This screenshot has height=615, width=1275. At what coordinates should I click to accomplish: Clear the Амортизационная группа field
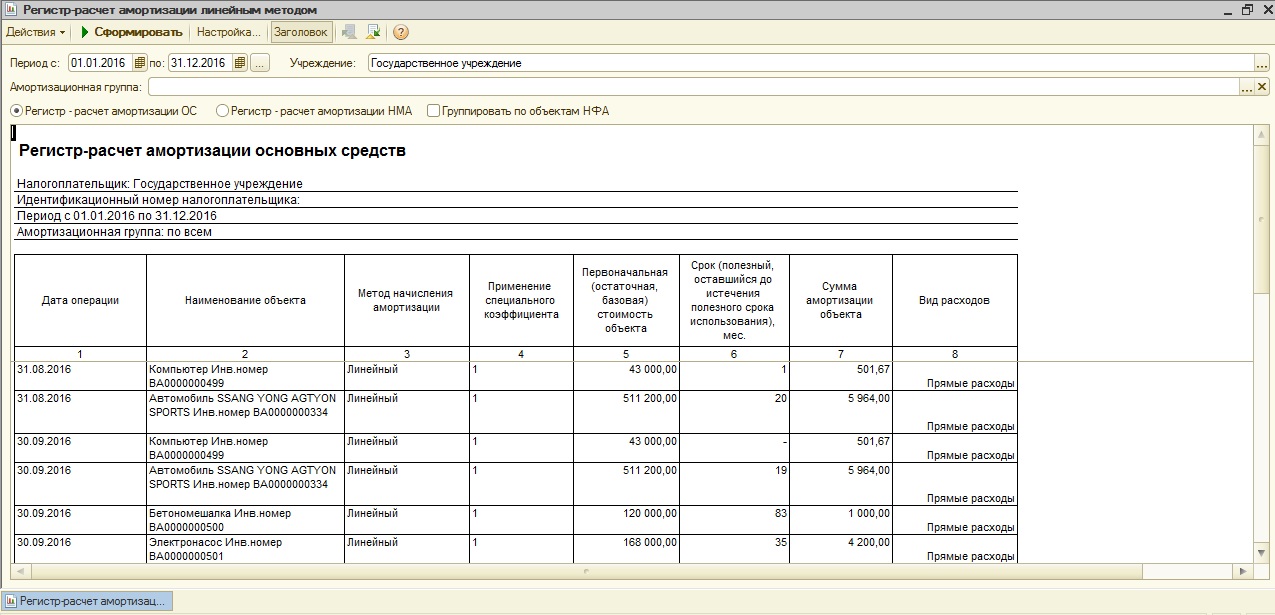tap(1262, 88)
